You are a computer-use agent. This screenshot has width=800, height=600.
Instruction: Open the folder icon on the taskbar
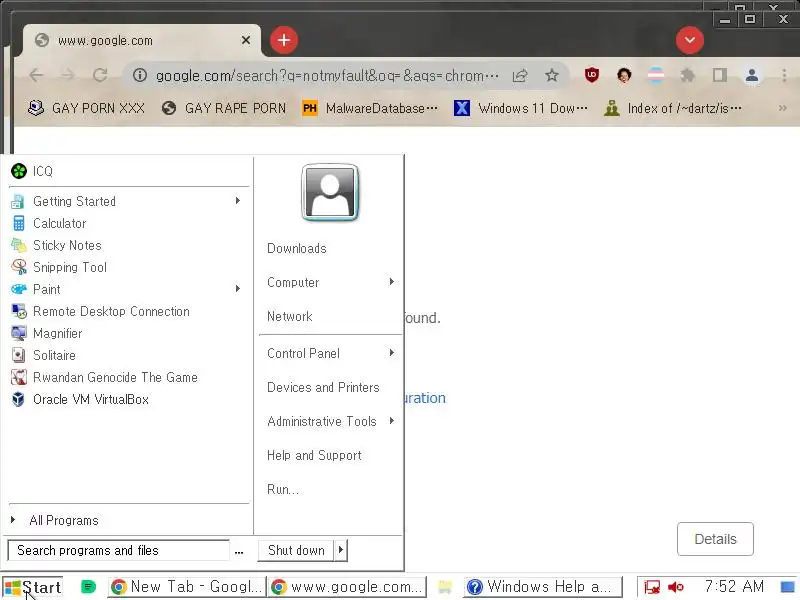click(445, 587)
